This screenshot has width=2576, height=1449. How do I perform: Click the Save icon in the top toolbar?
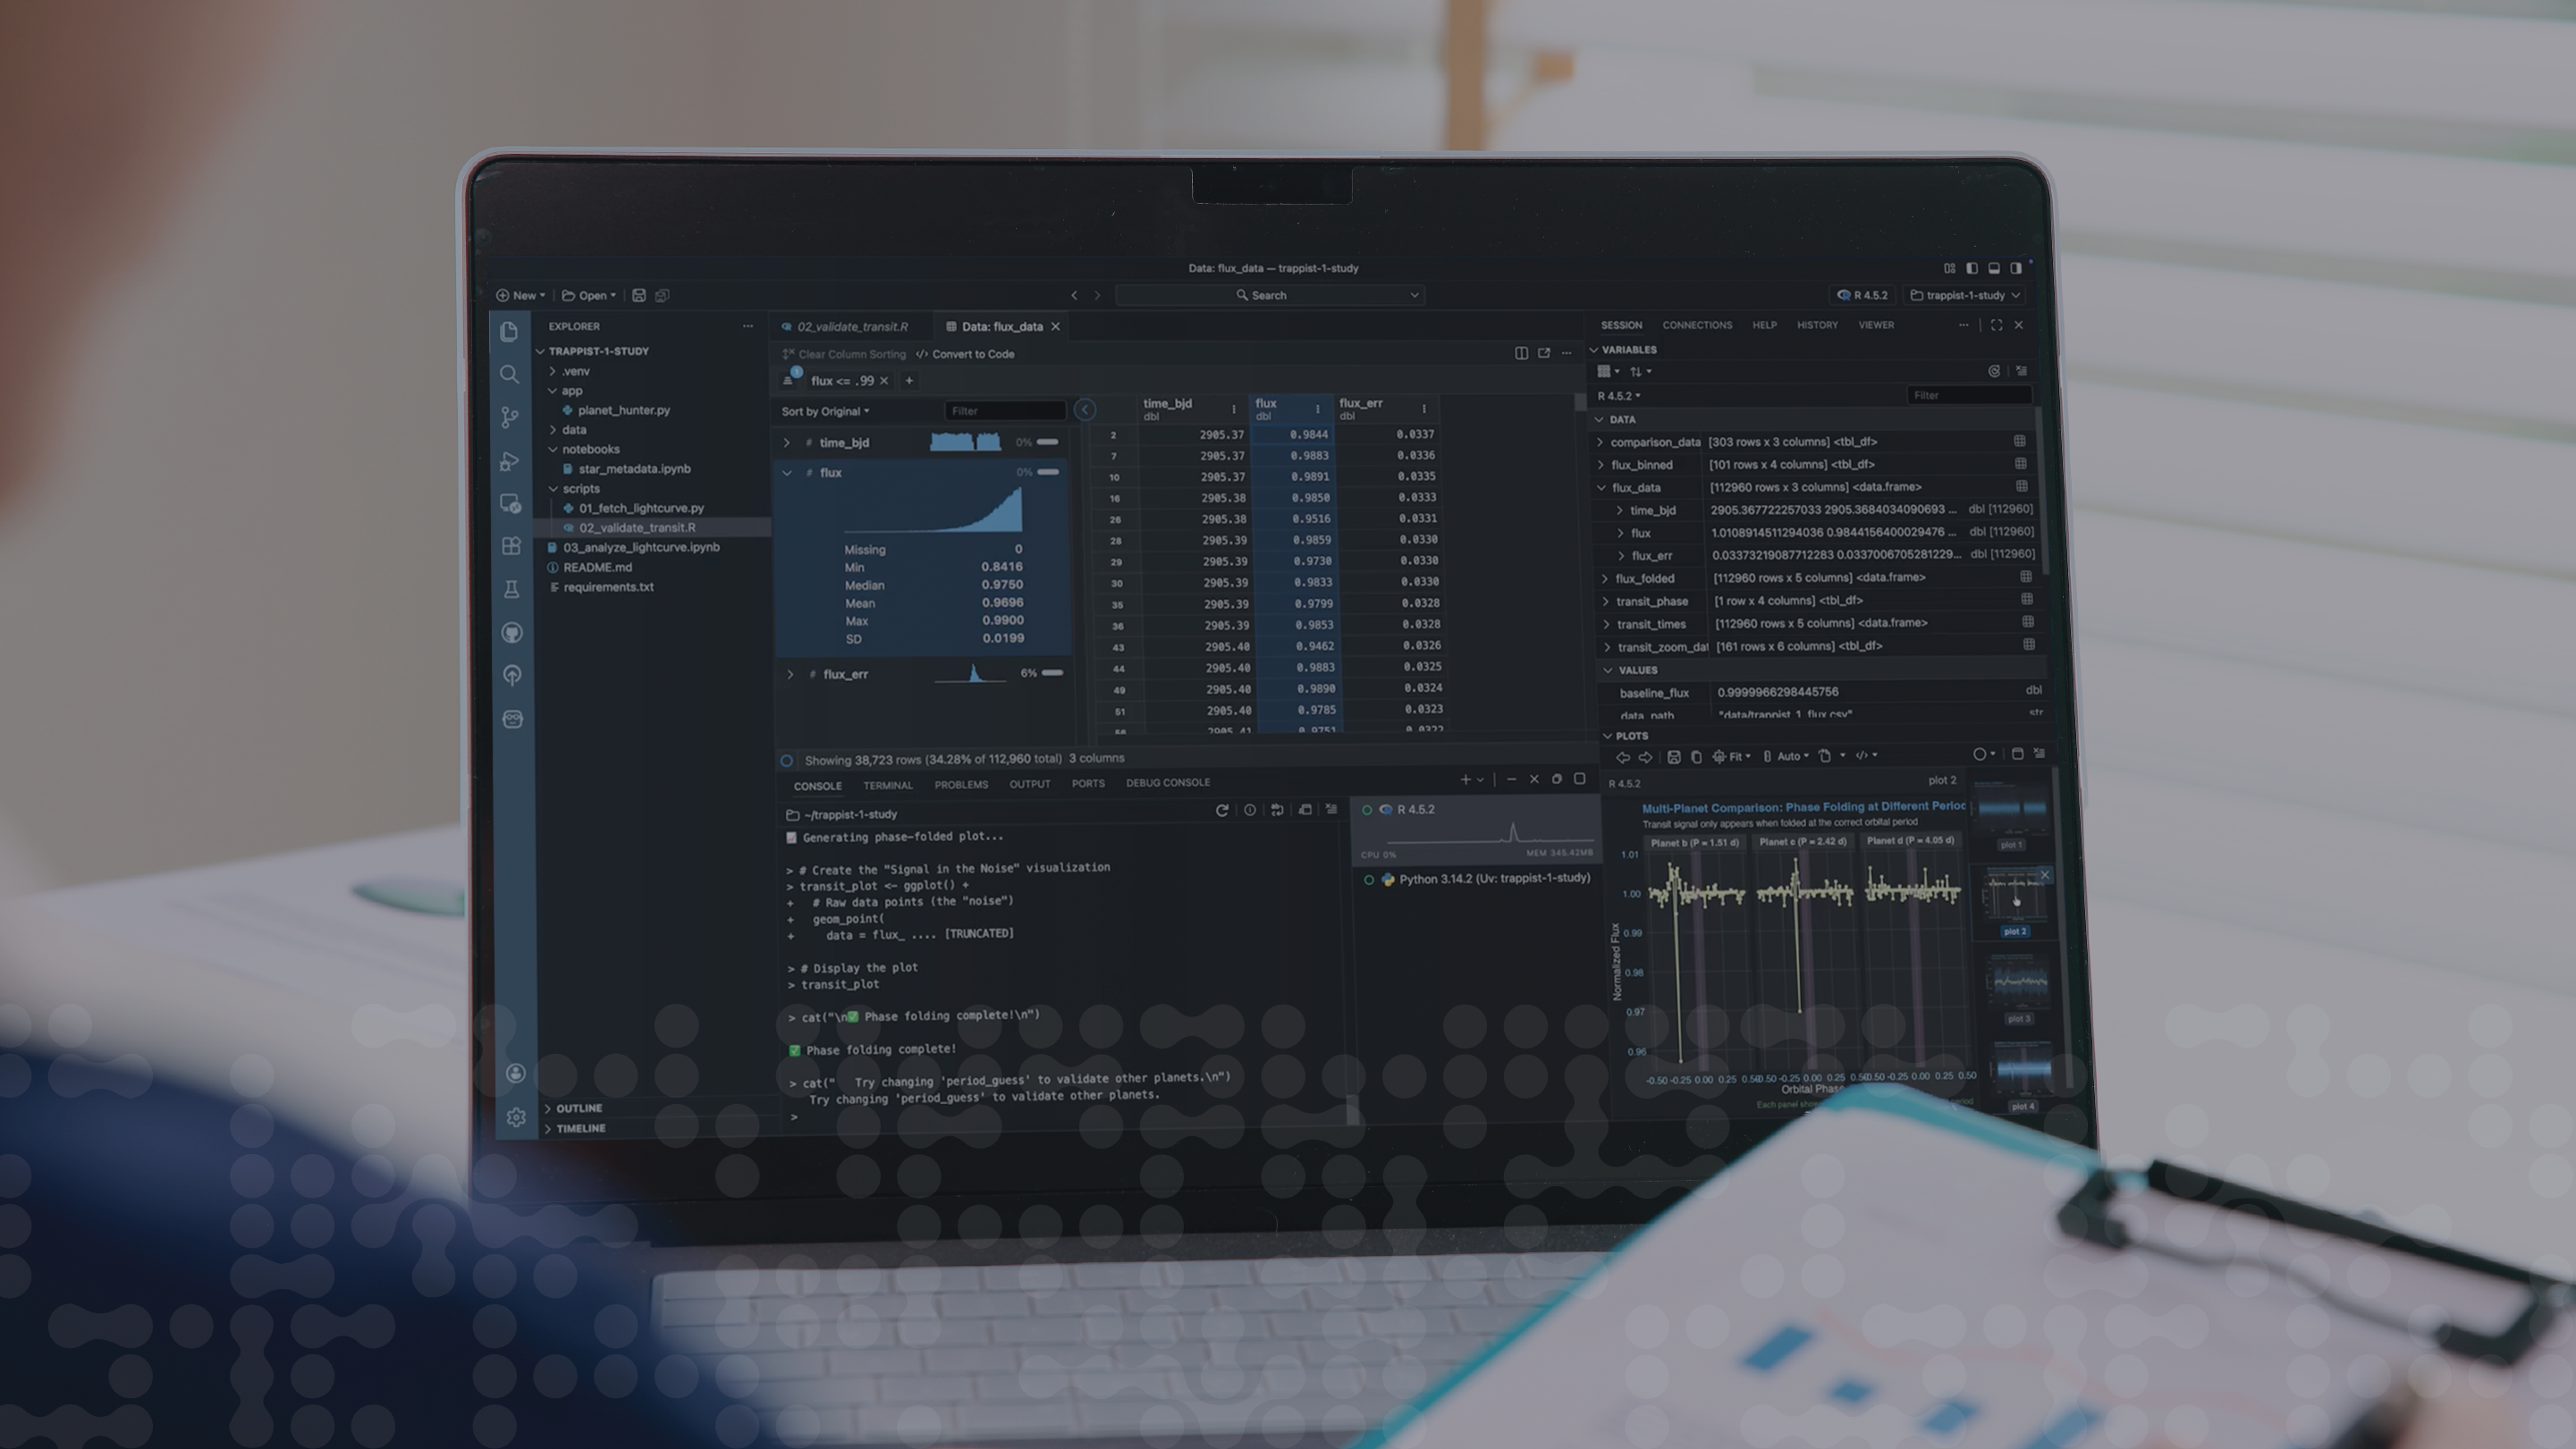click(x=639, y=295)
